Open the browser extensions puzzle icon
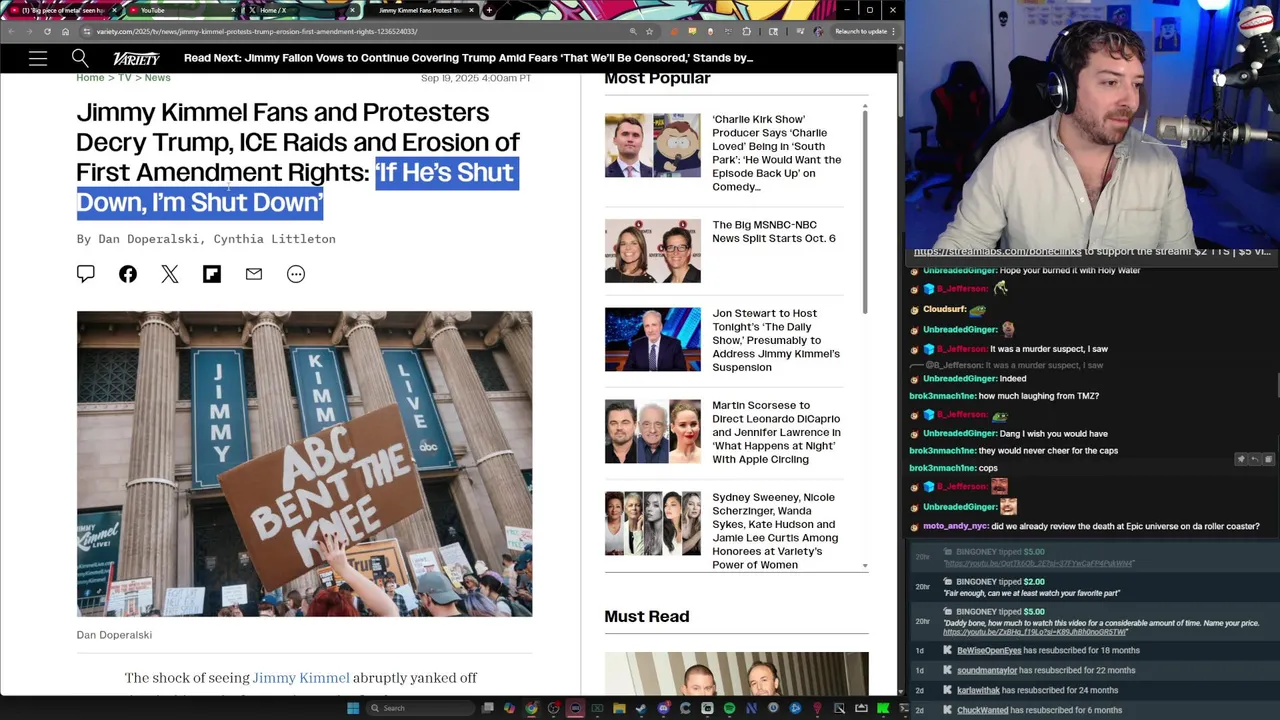This screenshot has height=720, width=1280. pos(746,31)
